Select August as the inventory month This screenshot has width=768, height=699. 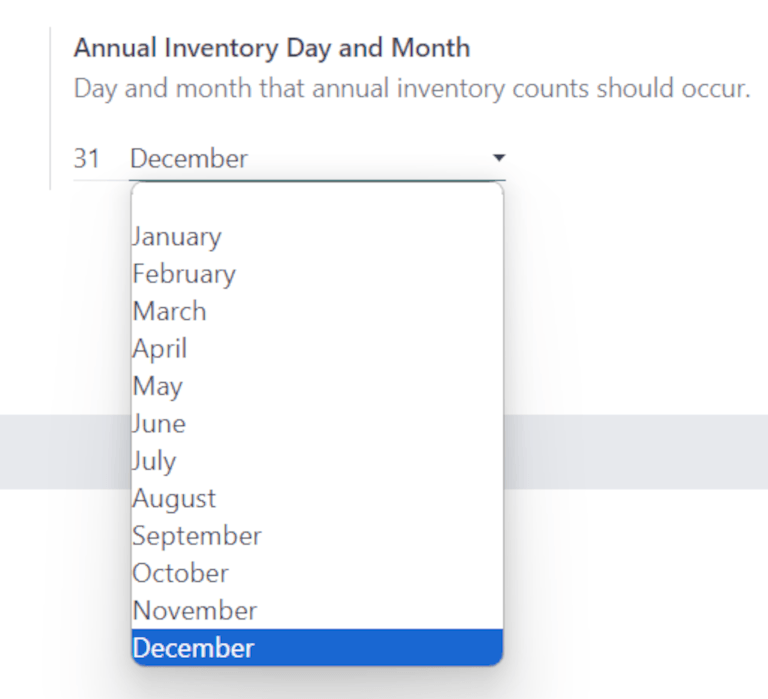175,498
